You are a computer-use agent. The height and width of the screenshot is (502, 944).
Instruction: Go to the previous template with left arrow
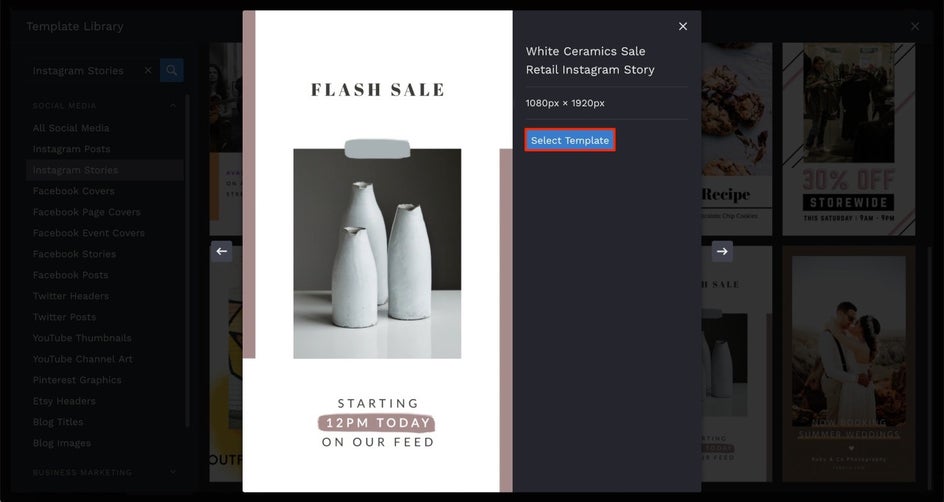(221, 251)
